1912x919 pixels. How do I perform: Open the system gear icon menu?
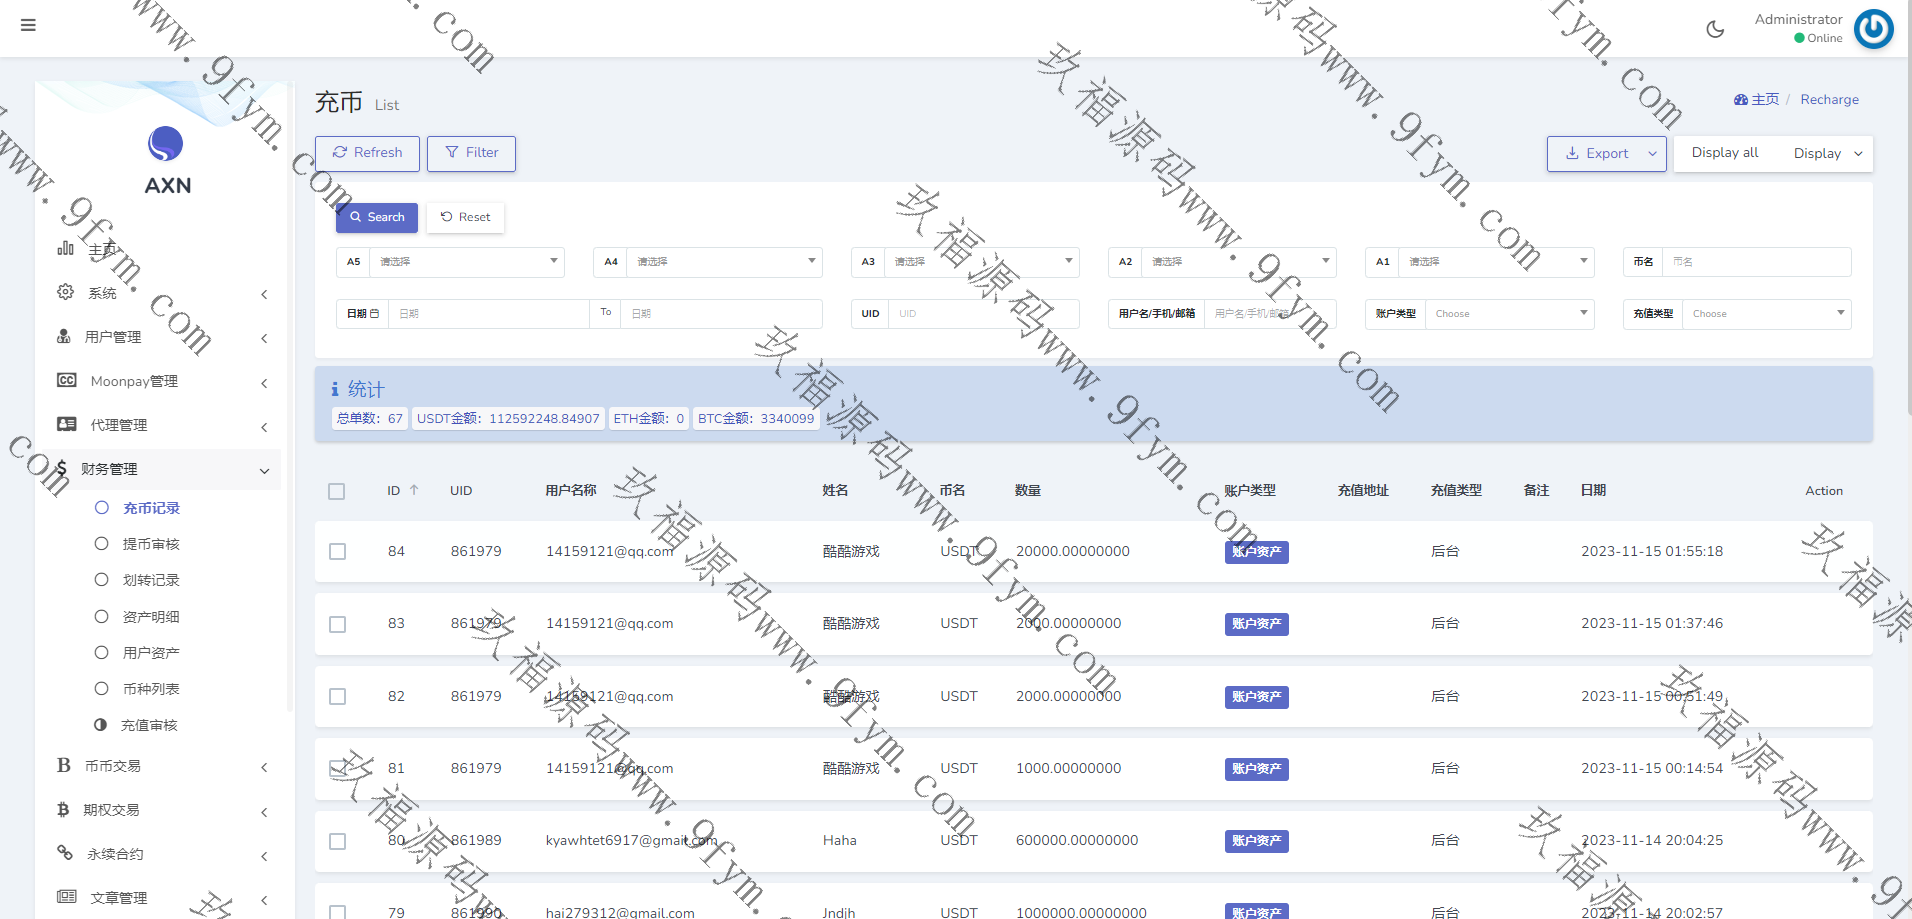[x=66, y=292]
